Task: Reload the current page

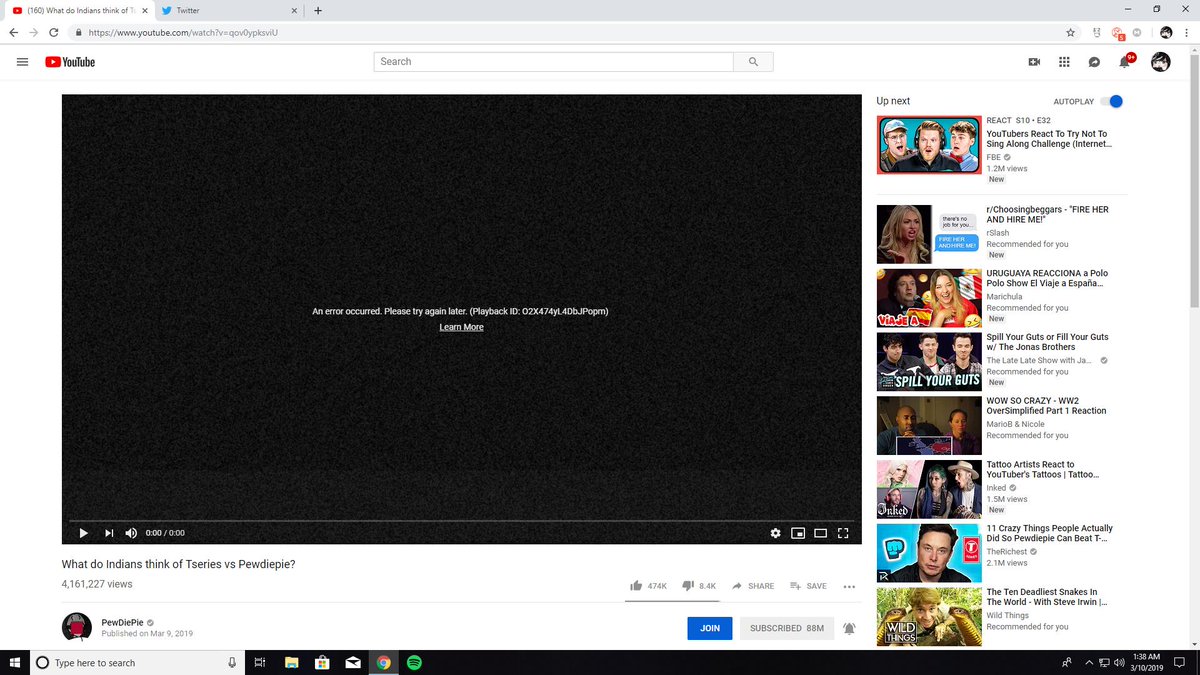Action: point(54,32)
